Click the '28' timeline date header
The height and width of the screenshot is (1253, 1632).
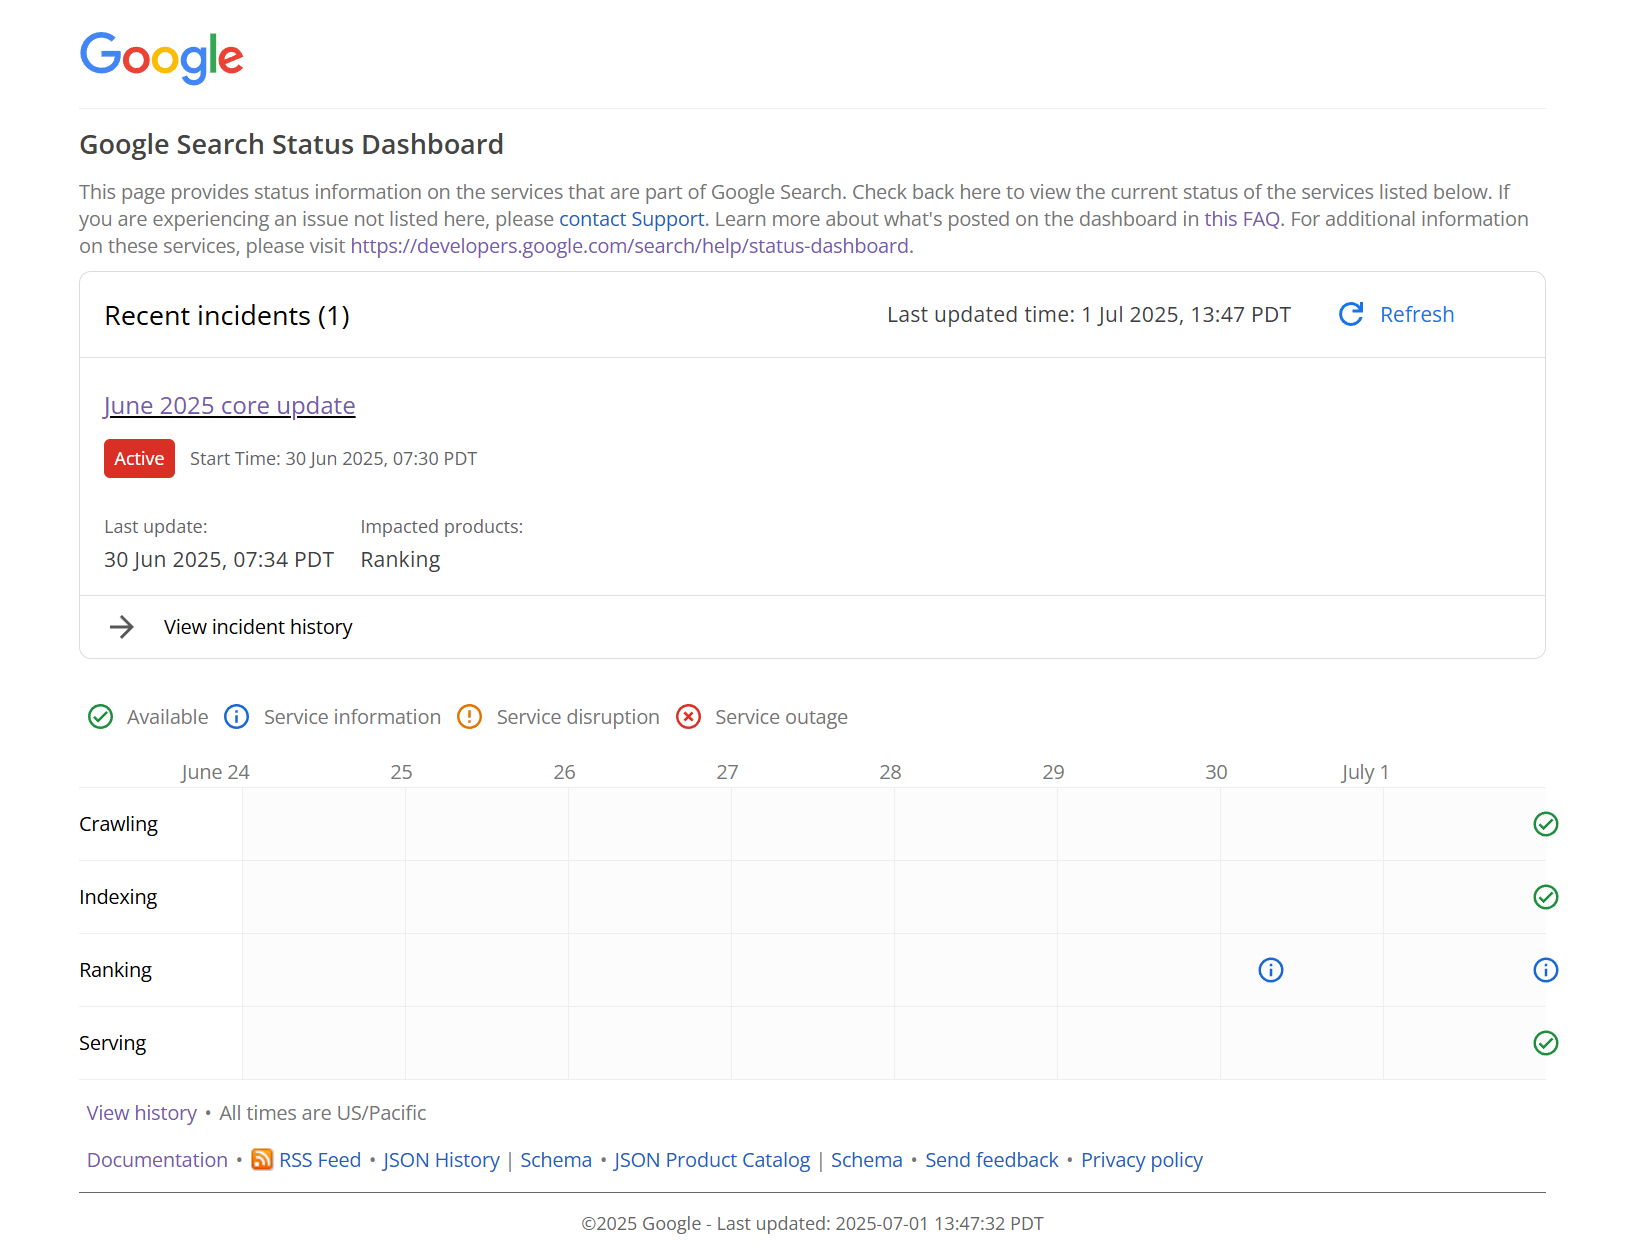point(890,772)
